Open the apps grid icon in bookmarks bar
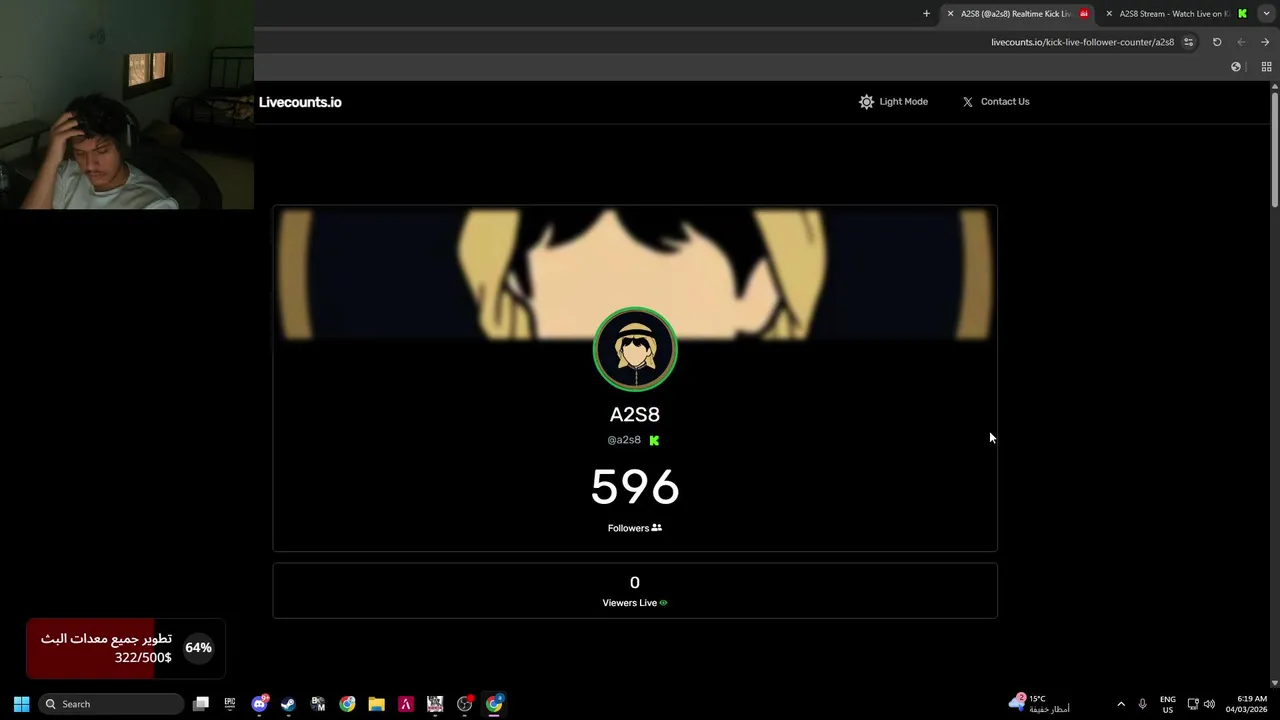The width and height of the screenshot is (1280, 720). [1266, 67]
